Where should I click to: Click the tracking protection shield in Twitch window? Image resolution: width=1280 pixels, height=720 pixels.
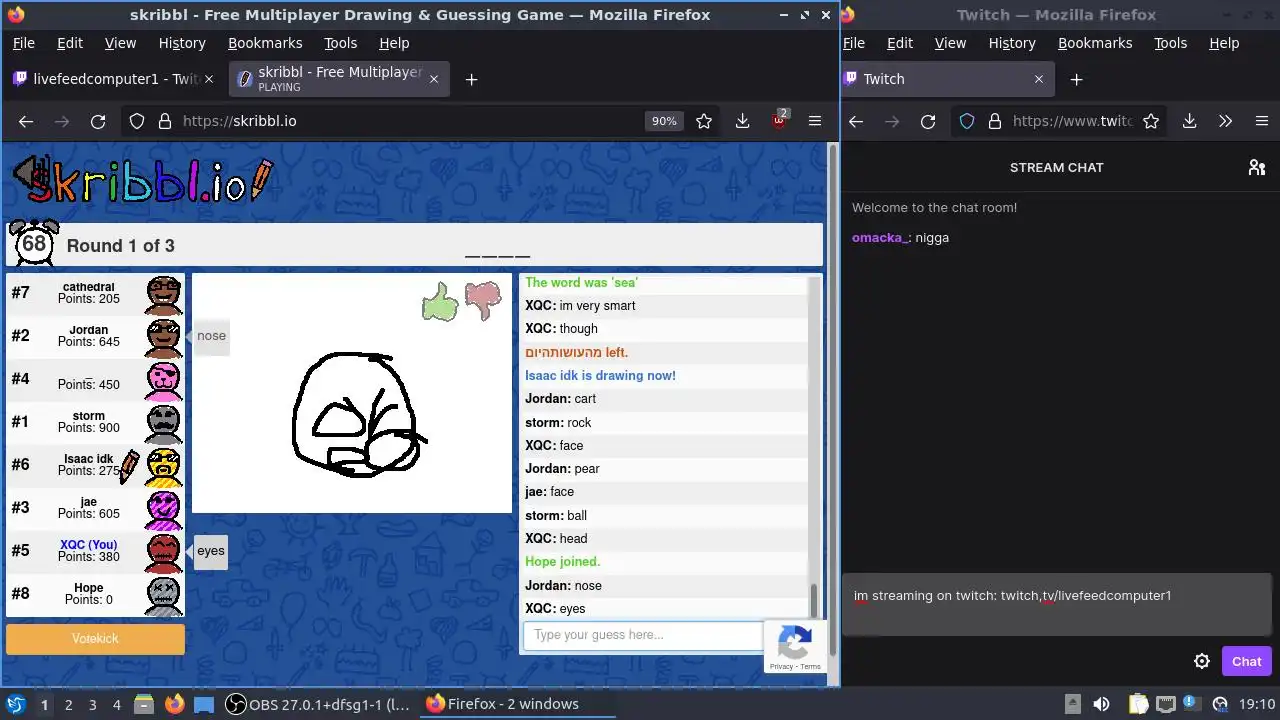pyautogui.click(x=967, y=121)
